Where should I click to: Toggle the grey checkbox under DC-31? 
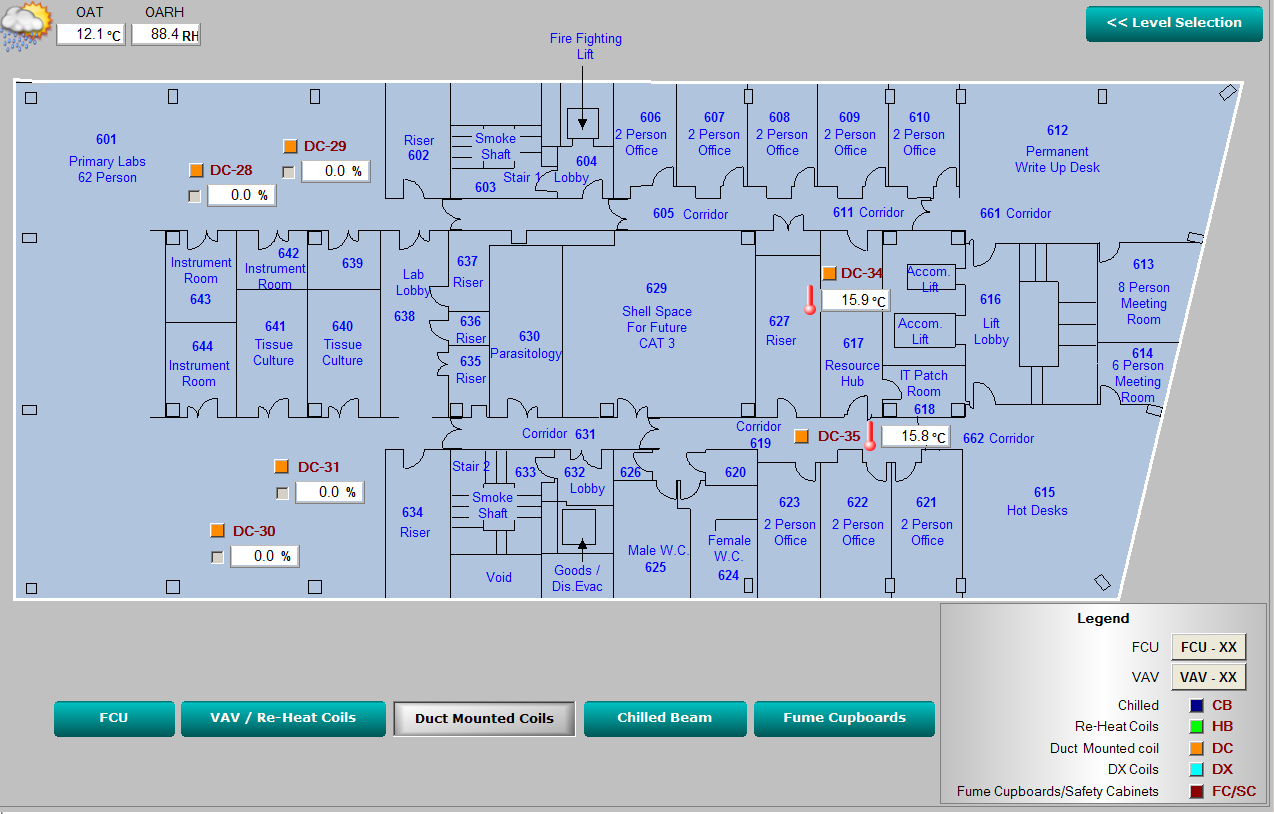point(282,493)
